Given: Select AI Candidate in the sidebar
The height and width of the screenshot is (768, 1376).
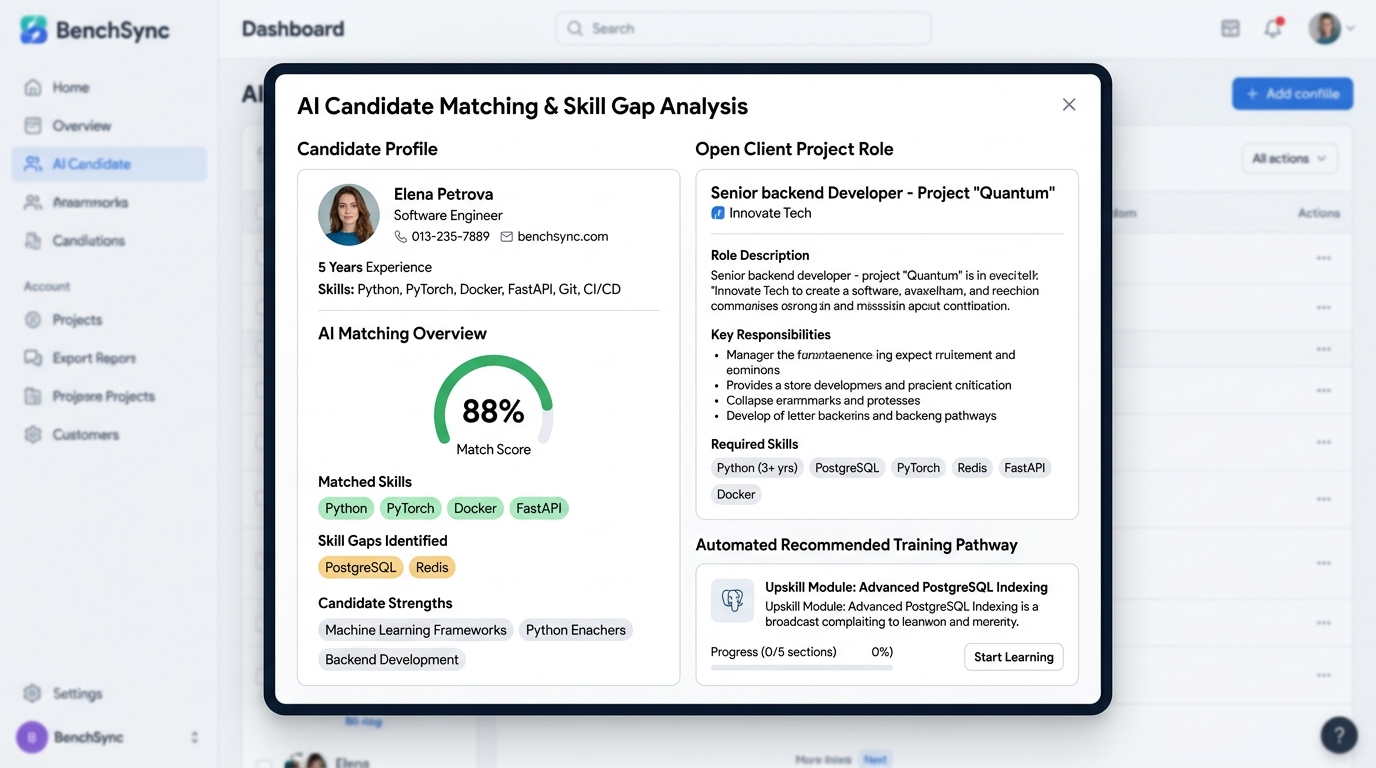Looking at the screenshot, I should pyautogui.click(x=109, y=164).
